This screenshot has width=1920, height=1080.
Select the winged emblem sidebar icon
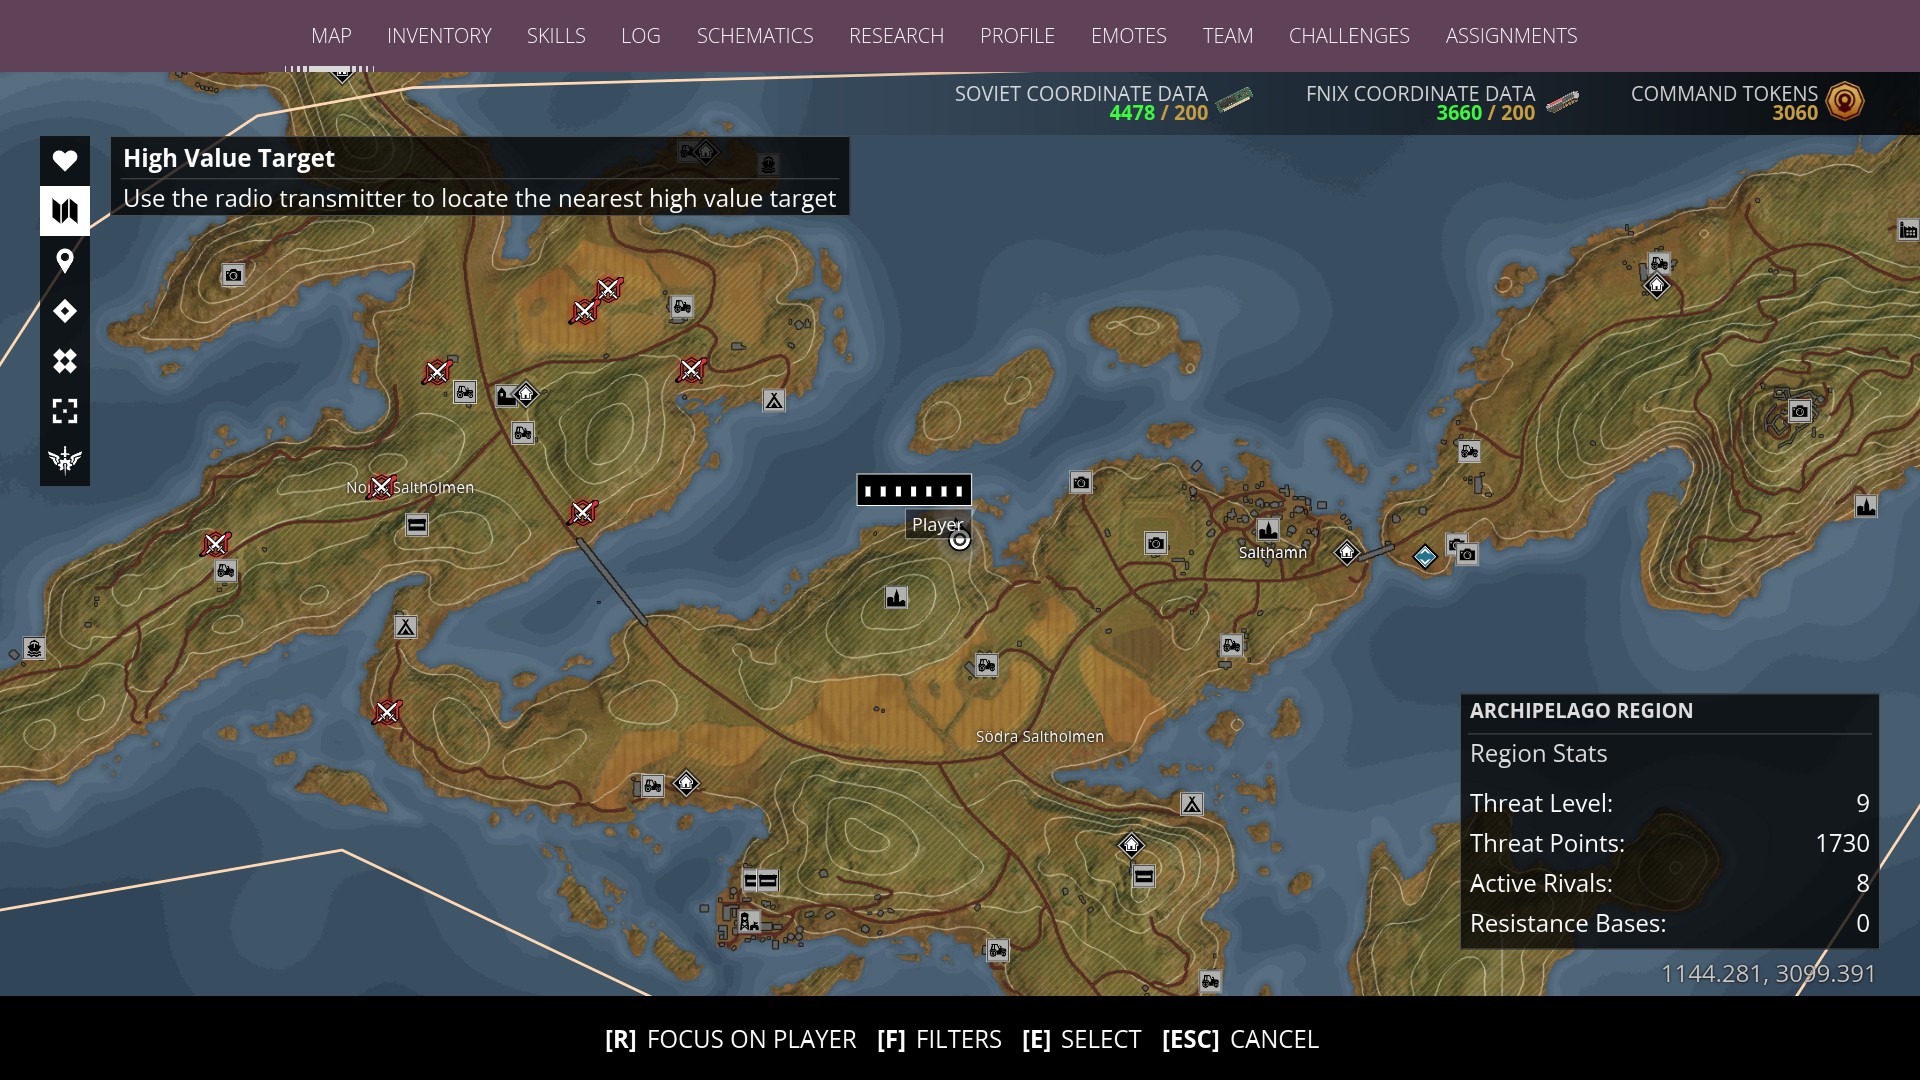pos(65,460)
